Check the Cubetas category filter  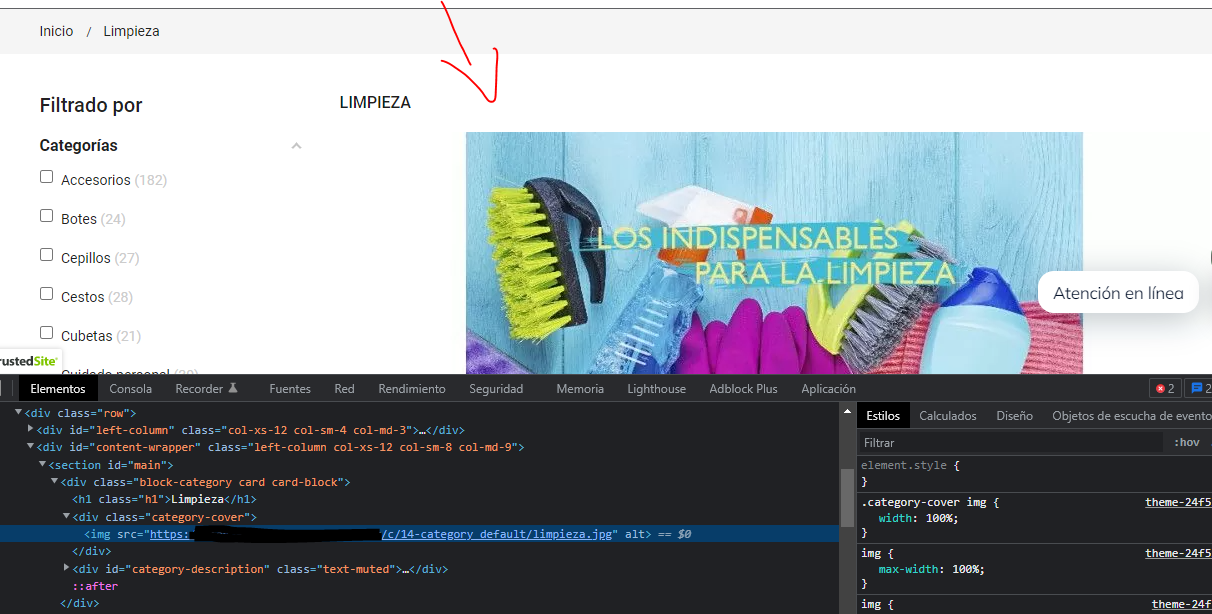click(46, 333)
